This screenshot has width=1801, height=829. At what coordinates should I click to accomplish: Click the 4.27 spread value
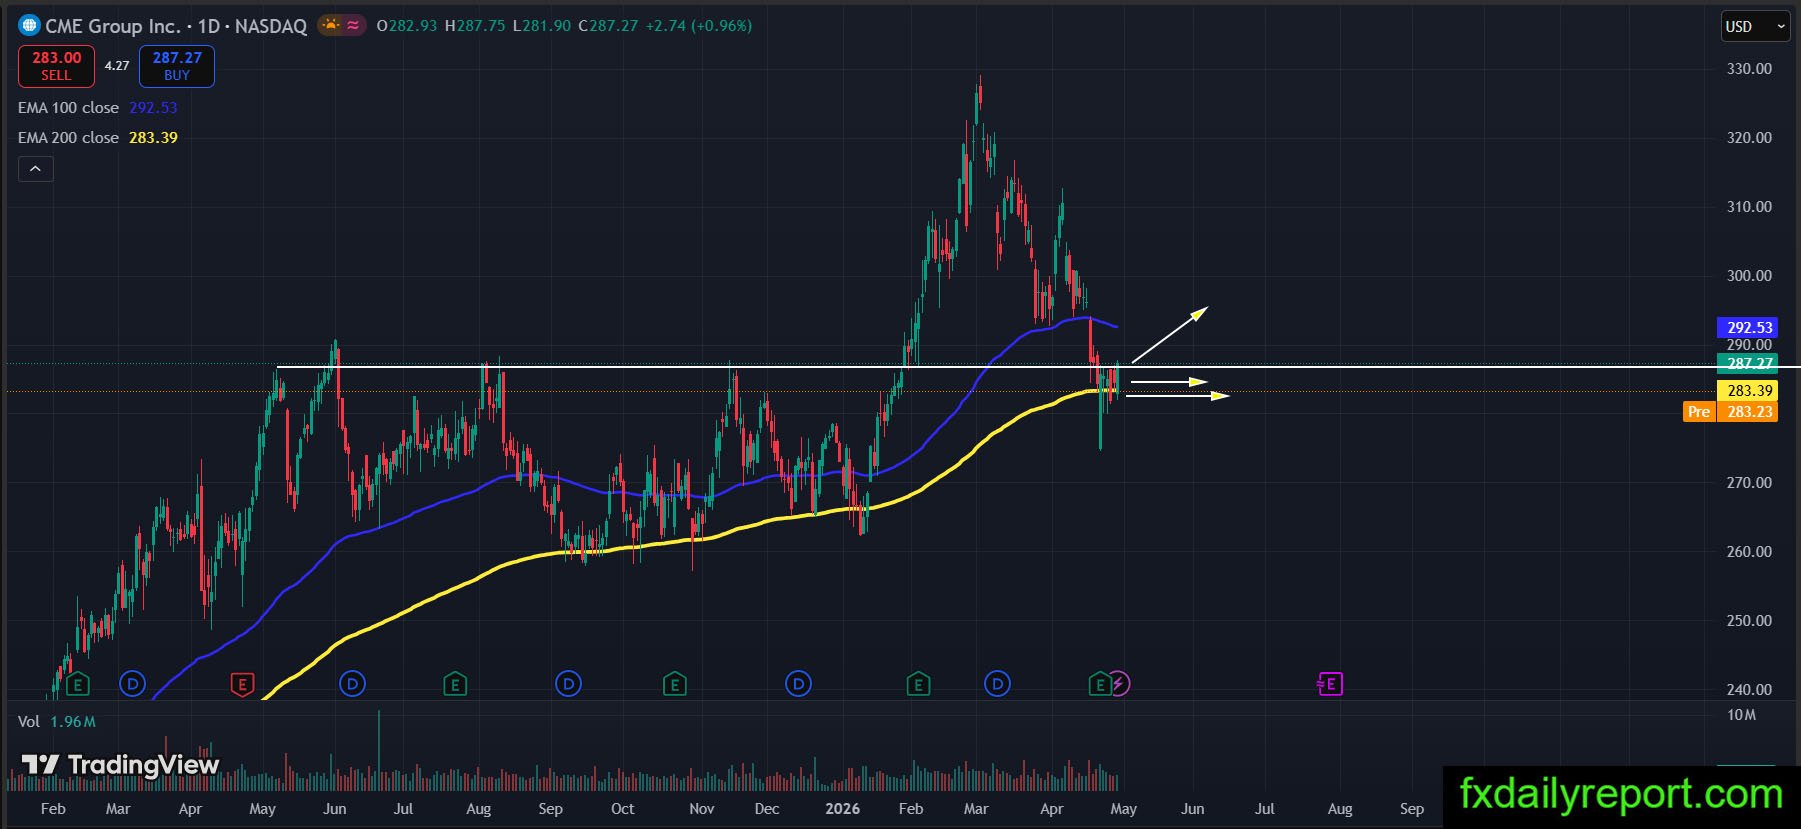(x=117, y=66)
